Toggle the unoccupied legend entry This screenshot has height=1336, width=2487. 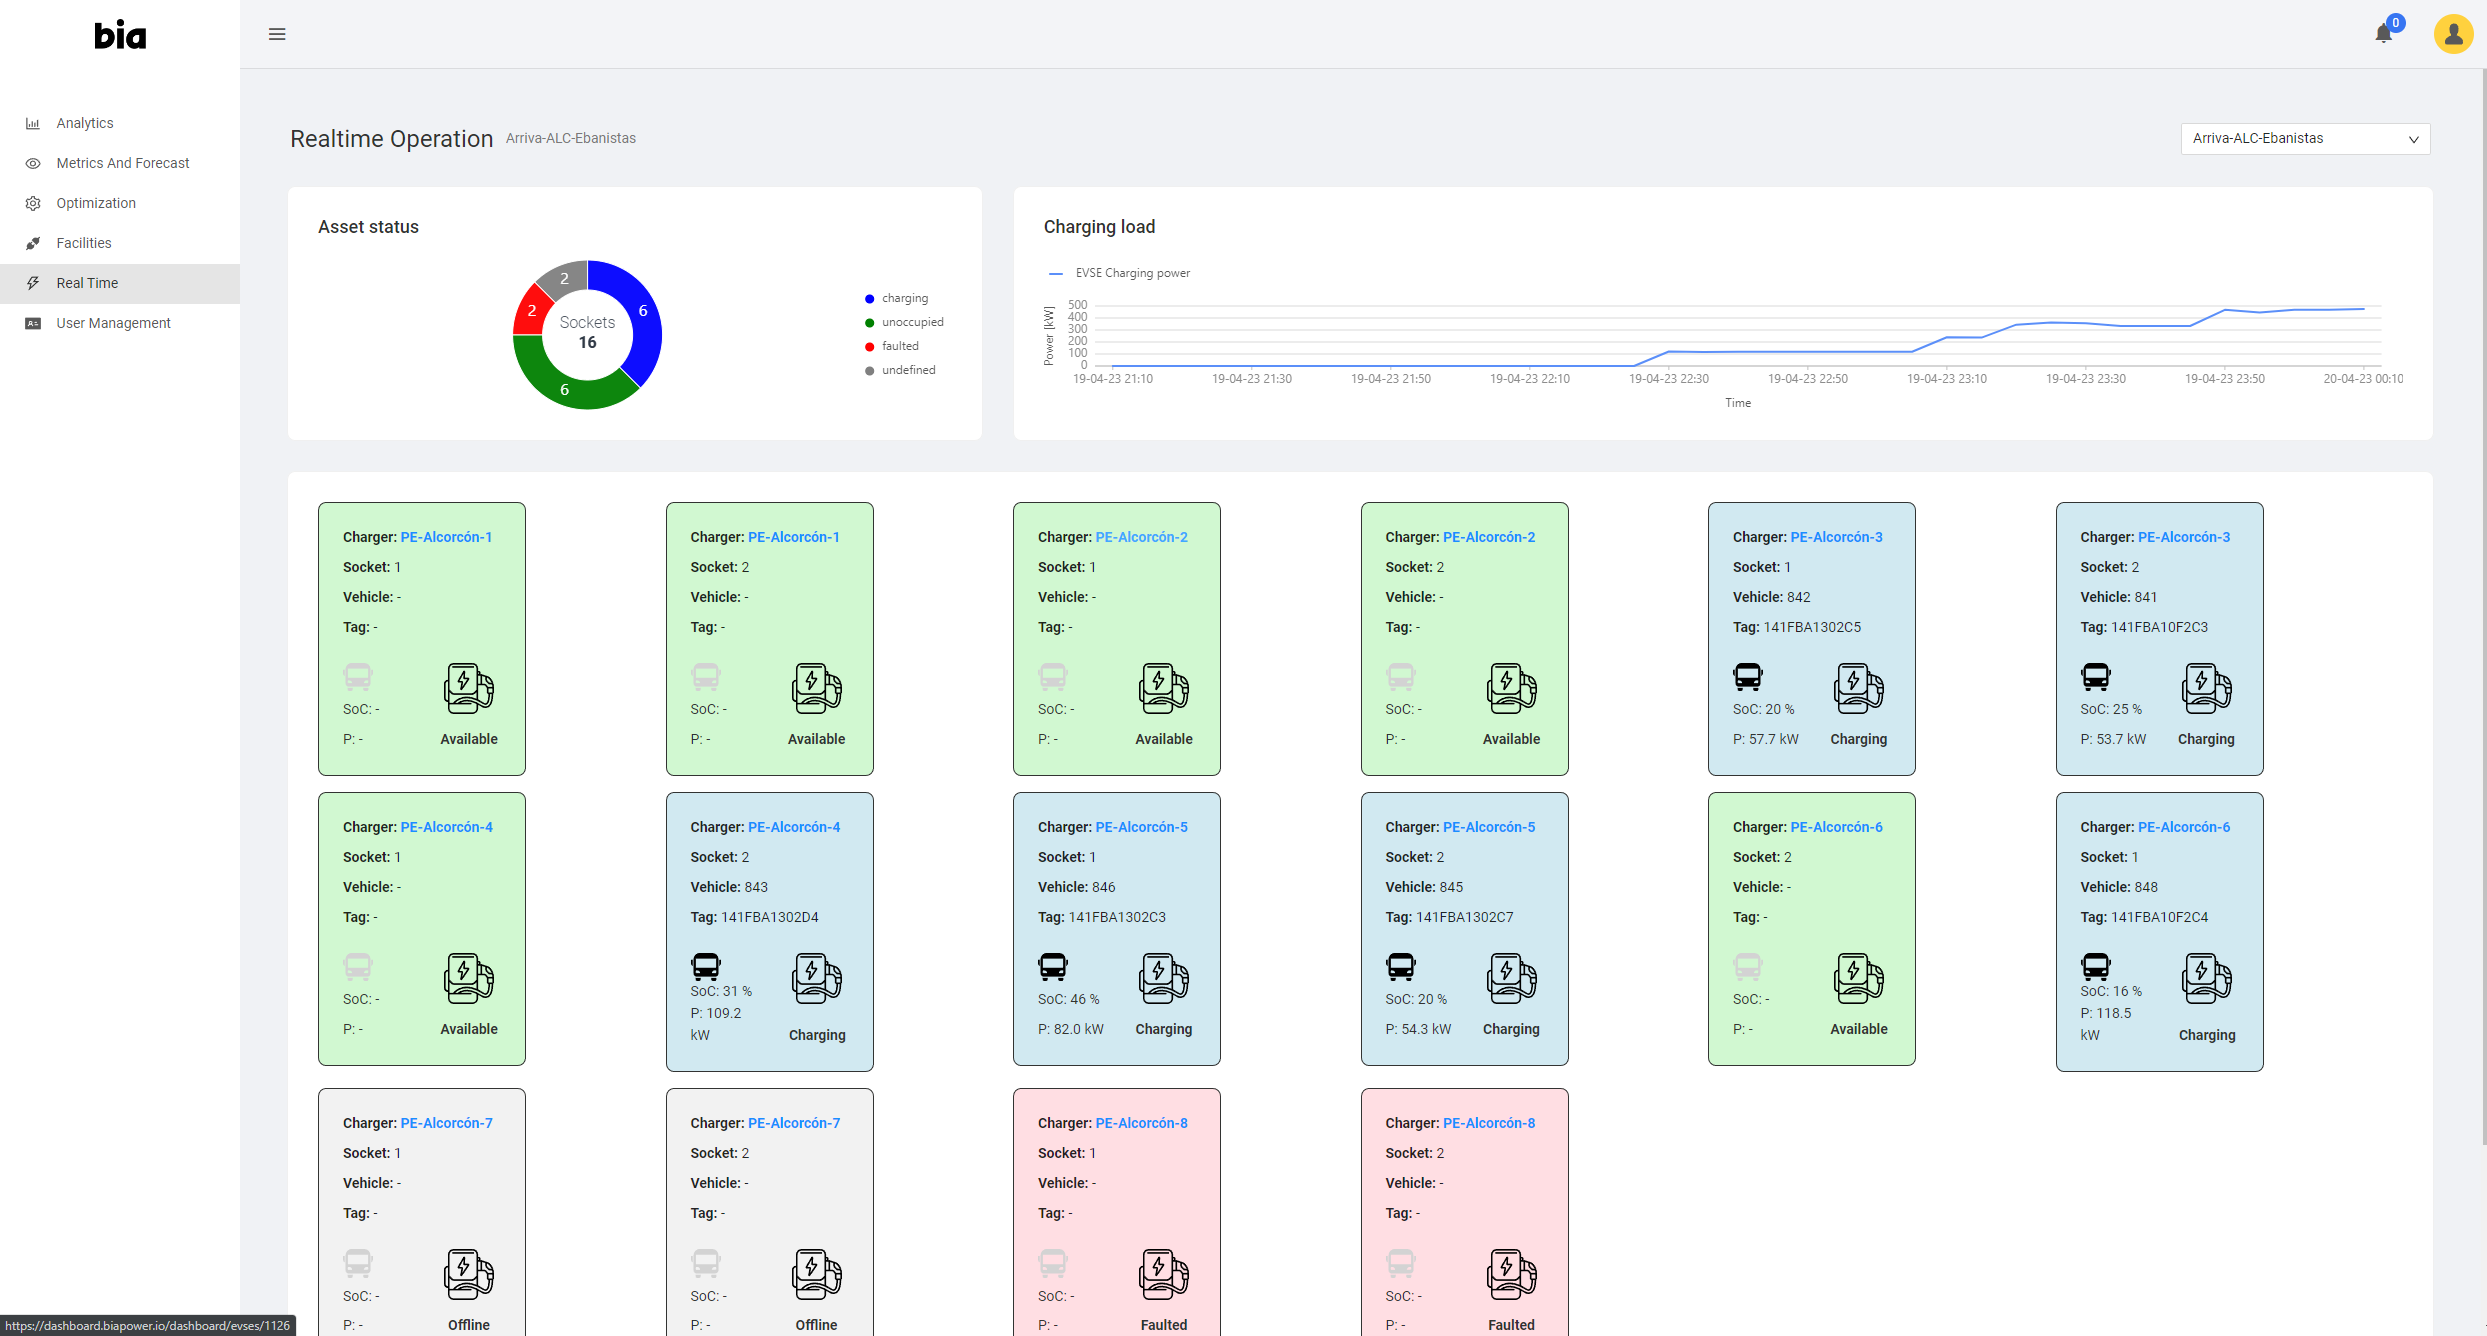point(911,322)
